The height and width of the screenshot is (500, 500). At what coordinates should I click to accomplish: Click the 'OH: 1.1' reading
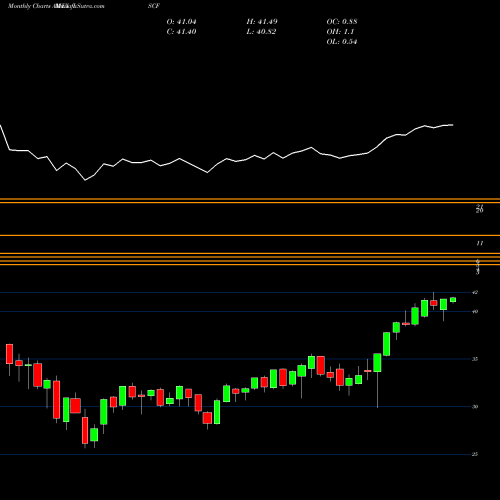coord(340,32)
